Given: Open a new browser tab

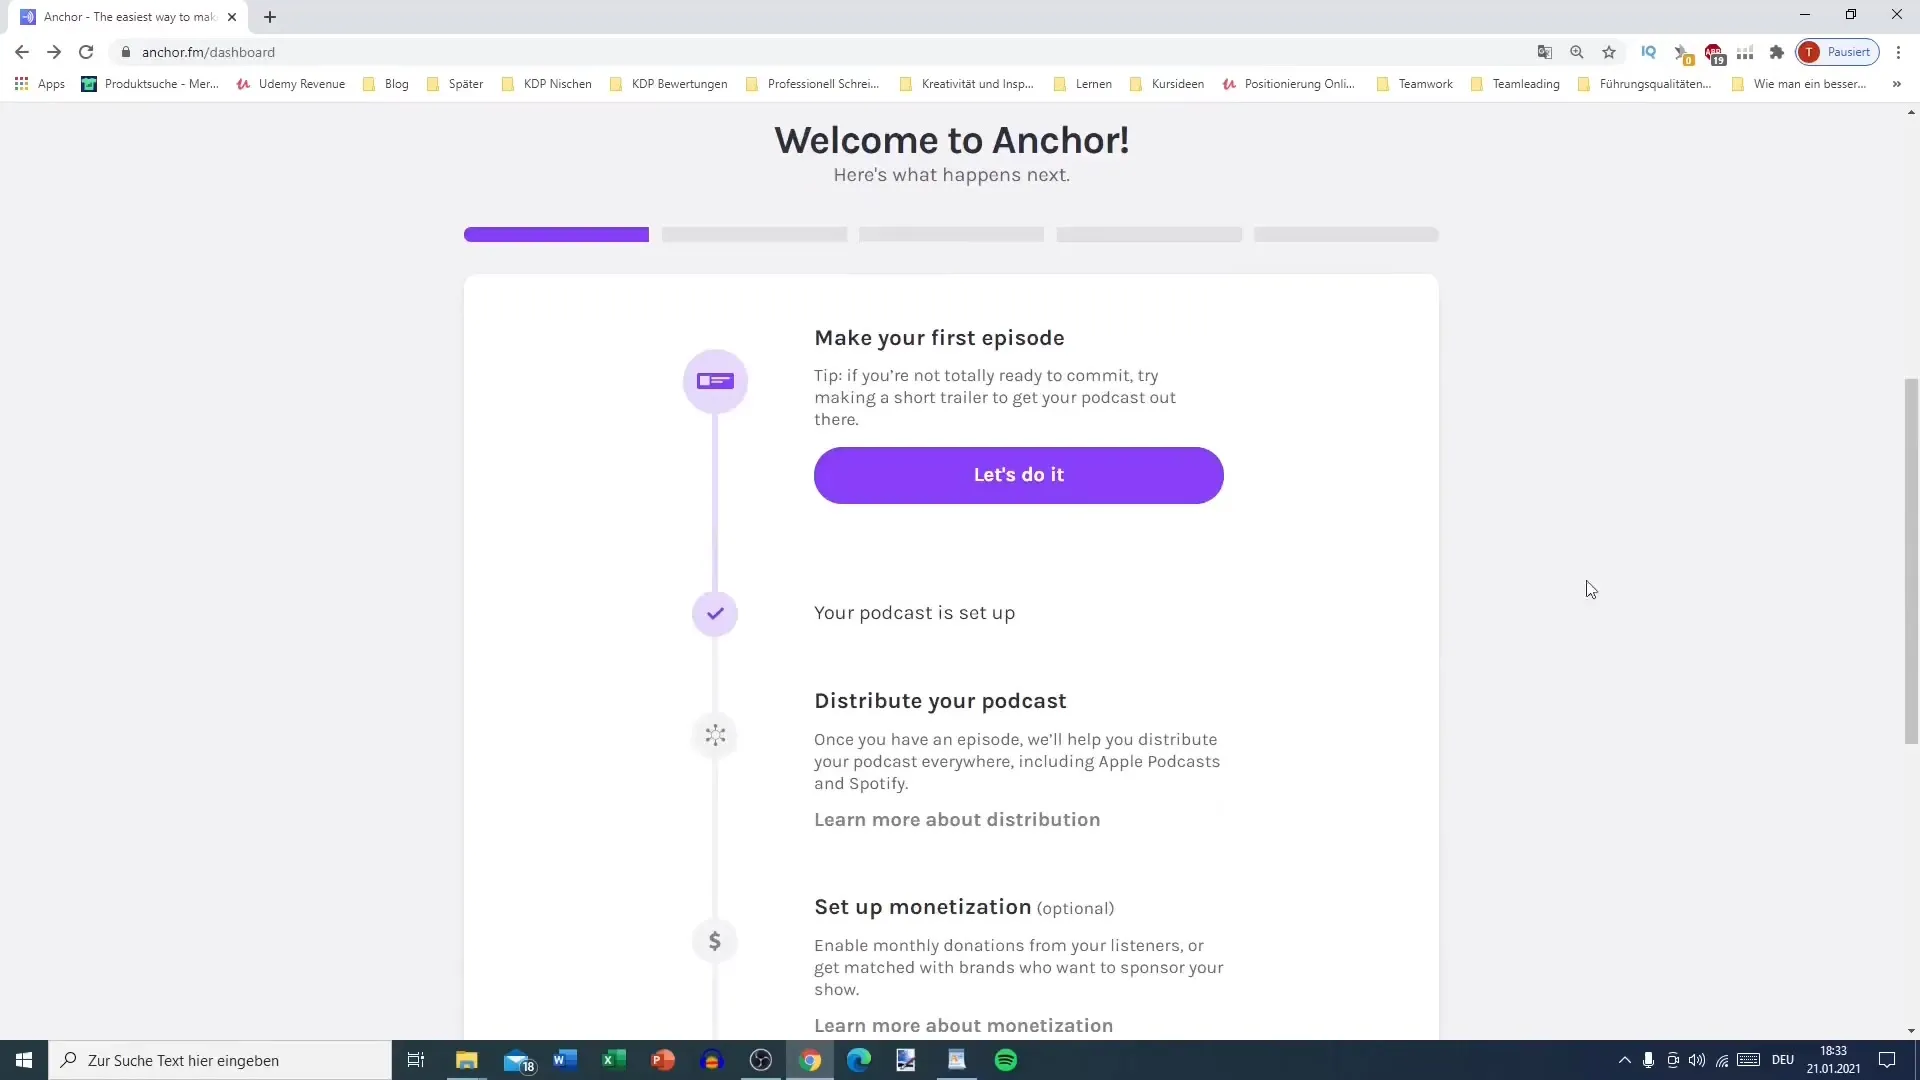Looking at the screenshot, I should [270, 17].
